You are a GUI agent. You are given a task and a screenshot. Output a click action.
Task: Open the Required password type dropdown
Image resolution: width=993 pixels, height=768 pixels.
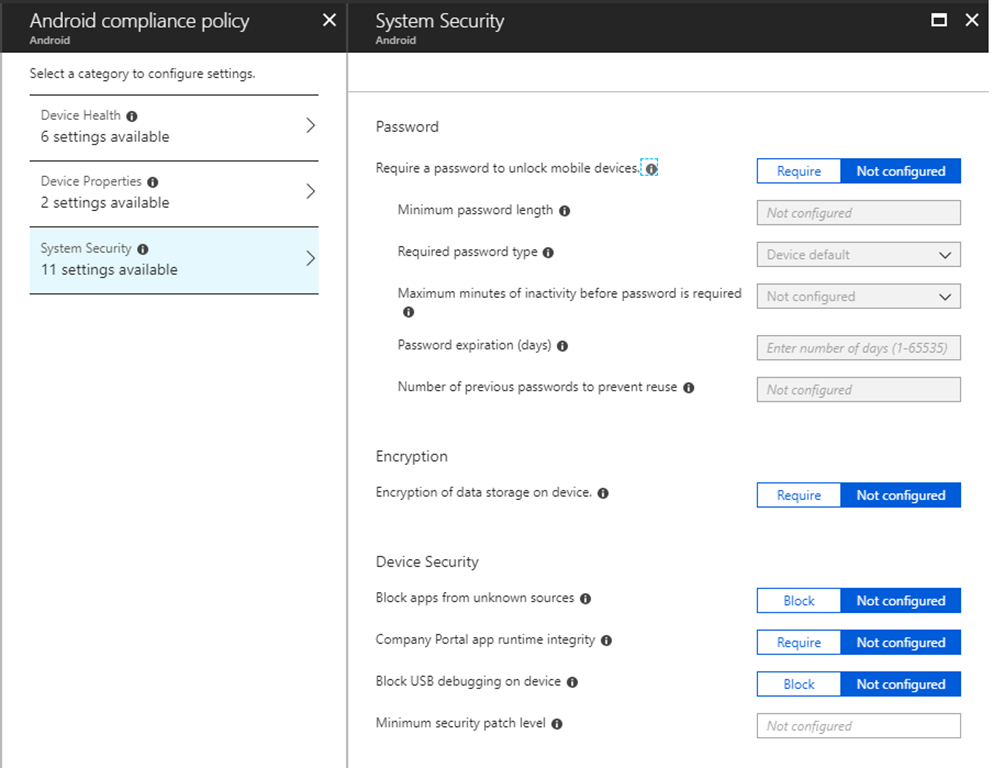click(x=858, y=255)
